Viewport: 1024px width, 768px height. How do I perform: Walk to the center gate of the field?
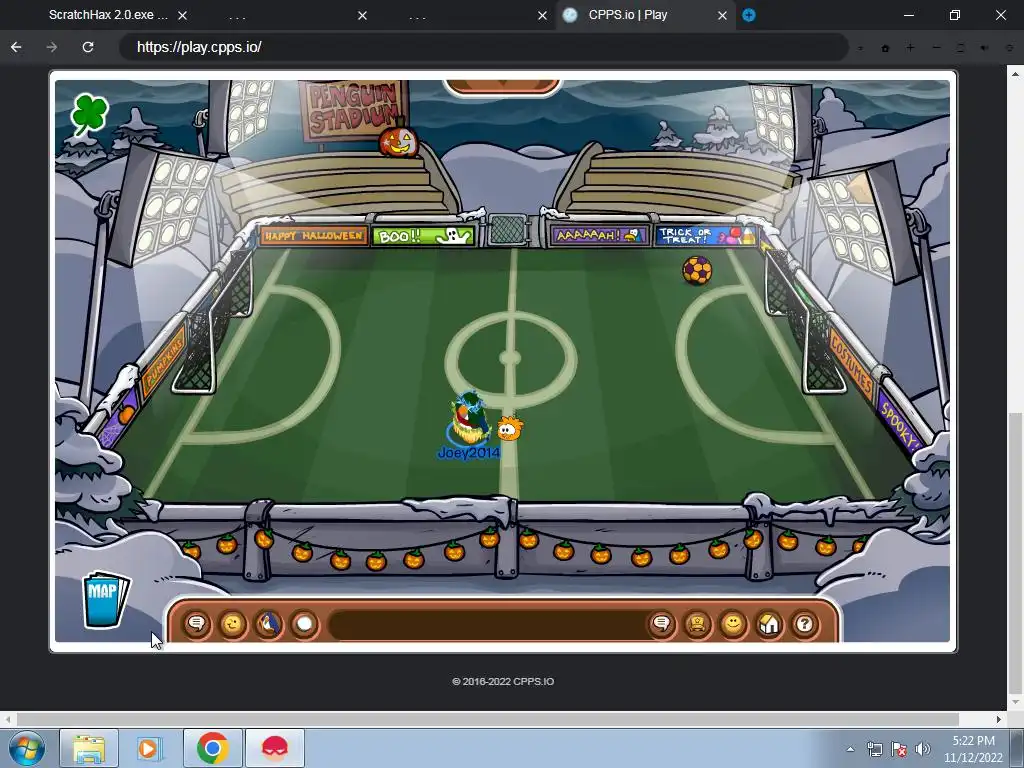pos(509,230)
